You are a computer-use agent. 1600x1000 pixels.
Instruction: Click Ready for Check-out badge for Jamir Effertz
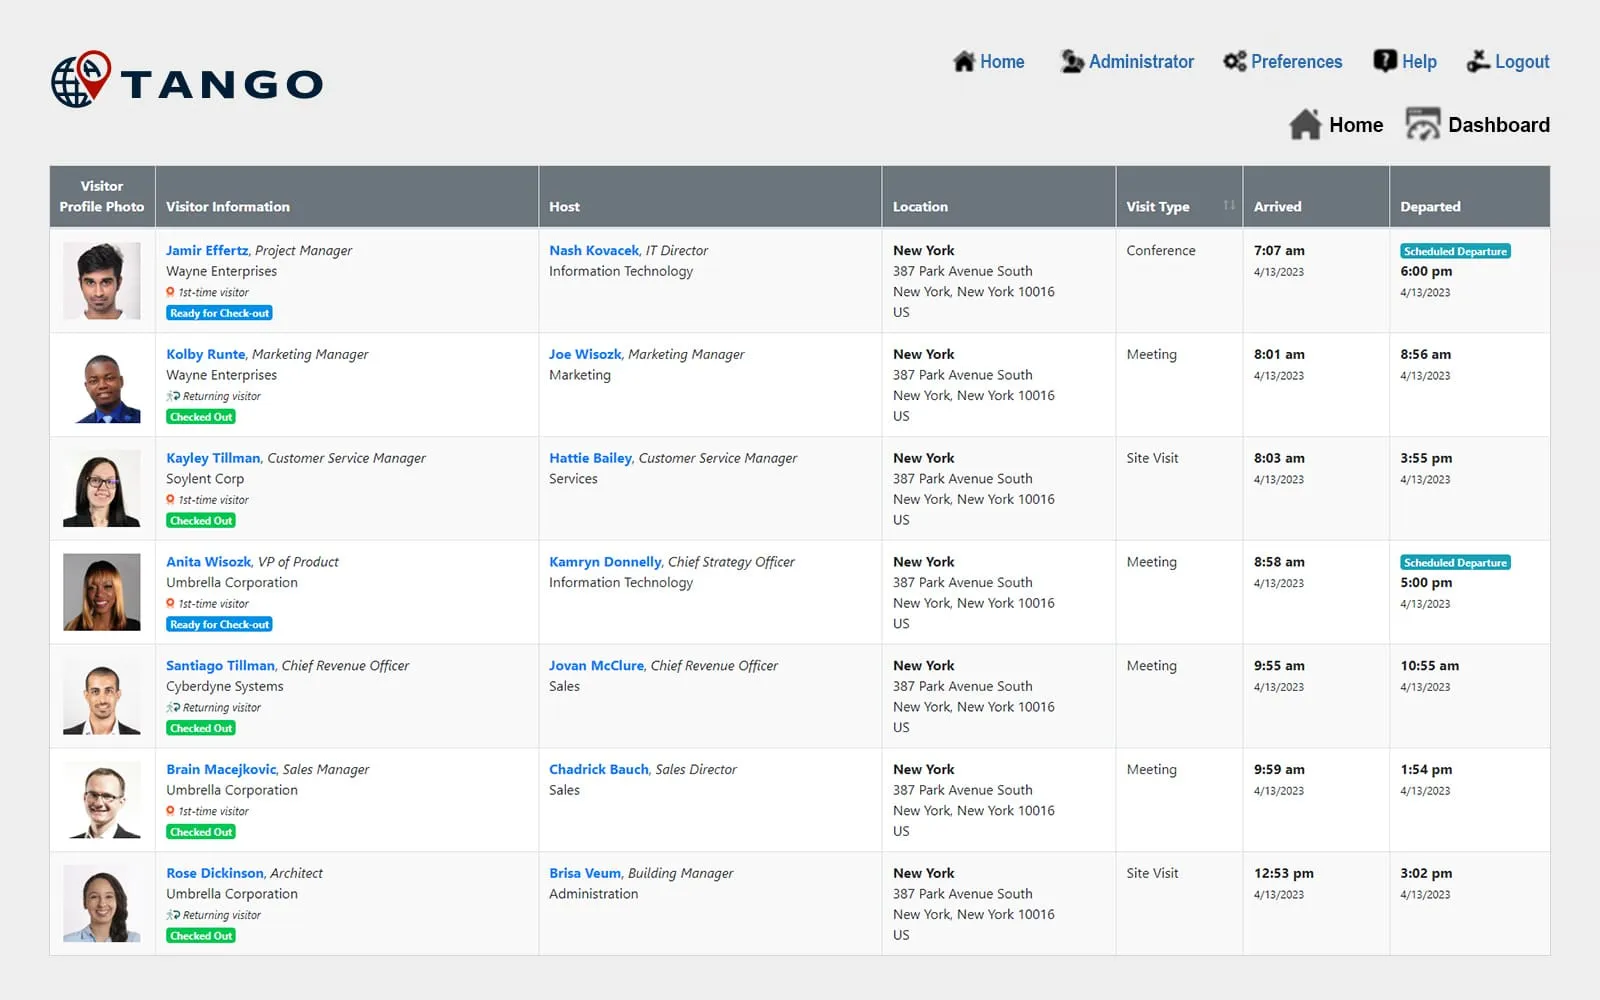219,313
